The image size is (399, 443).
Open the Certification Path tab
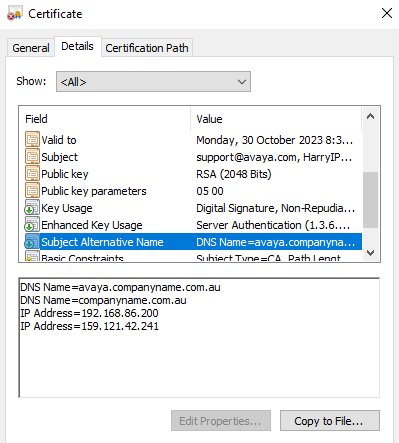pyautogui.click(x=147, y=48)
